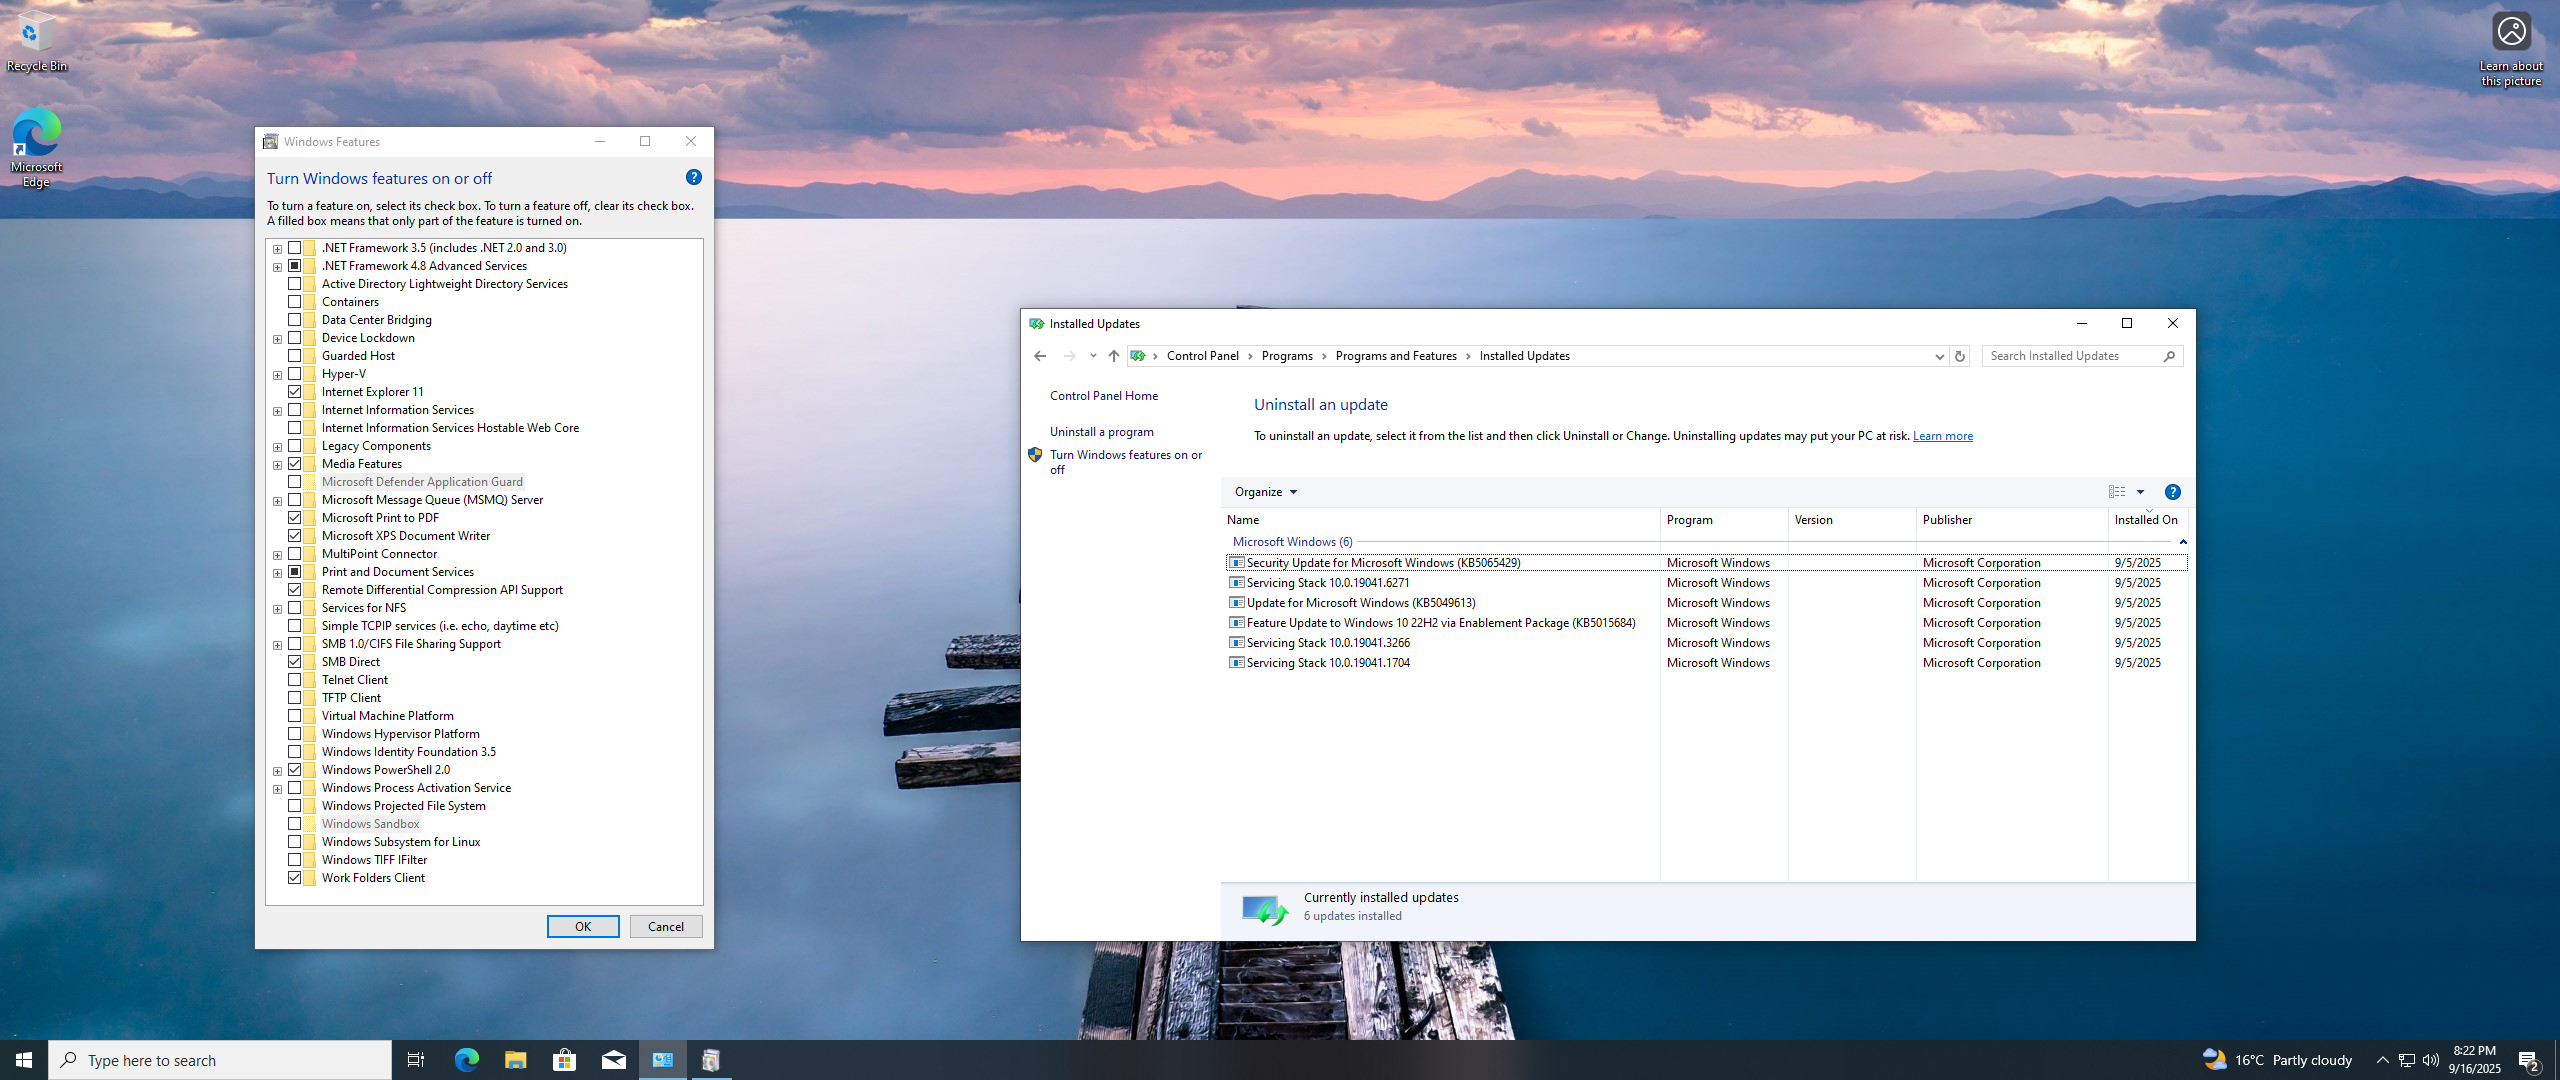Click Programs in the breadcrumb path

tap(1287, 356)
